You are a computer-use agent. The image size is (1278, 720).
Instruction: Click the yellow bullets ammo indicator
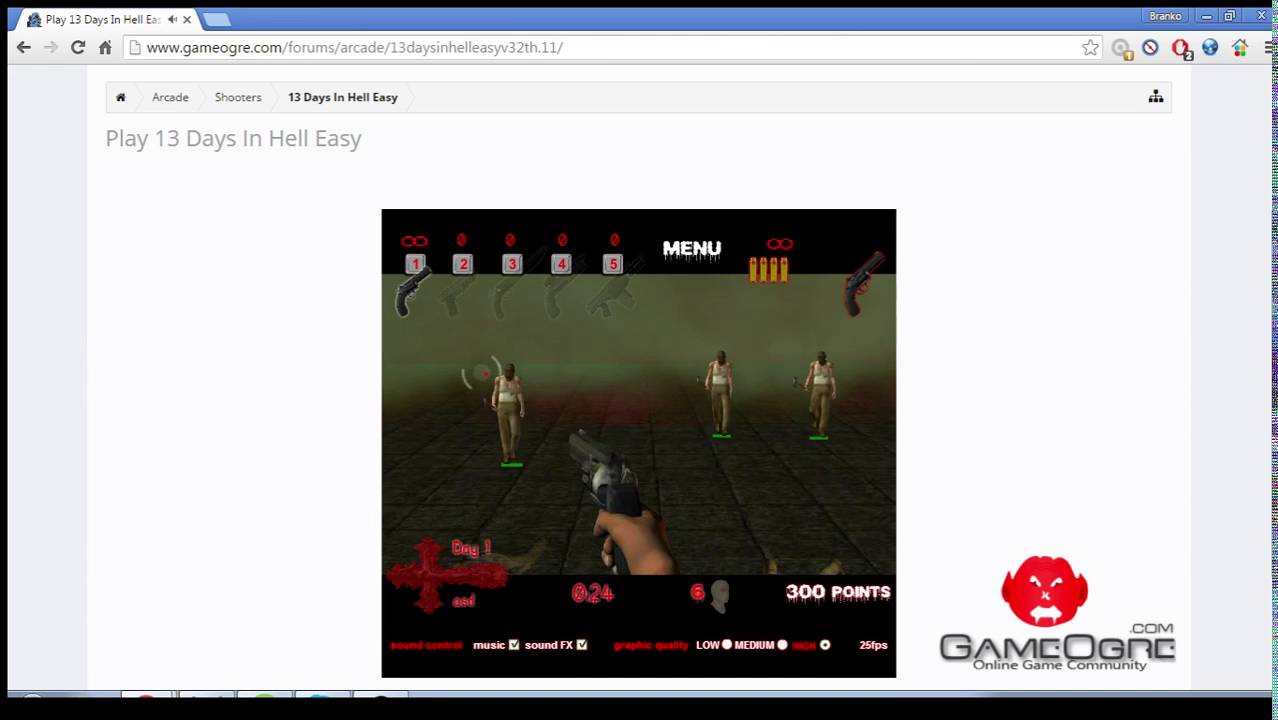pos(769,269)
